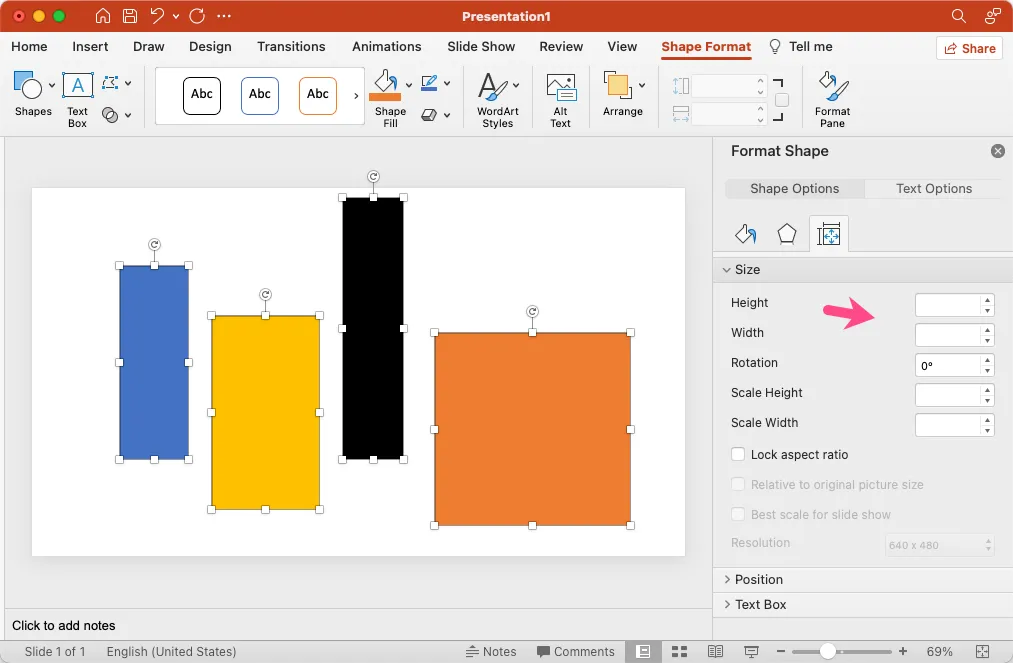Screen dimensions: 1013x663
Task: Open the Comments panel
Action: point(576,651)
